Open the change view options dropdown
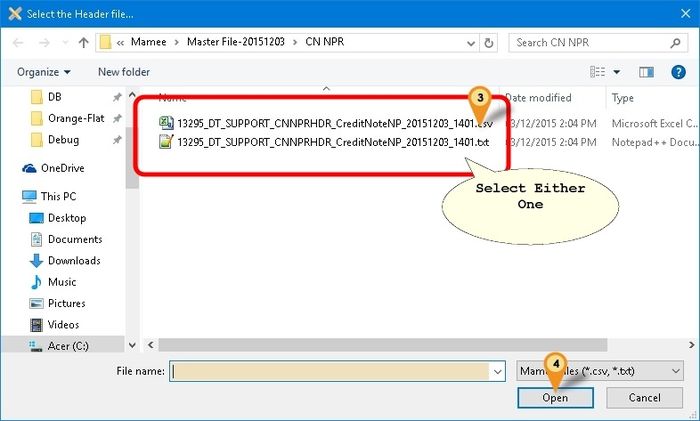Viewport: 700px width, 421px height. tap(615, 72)
